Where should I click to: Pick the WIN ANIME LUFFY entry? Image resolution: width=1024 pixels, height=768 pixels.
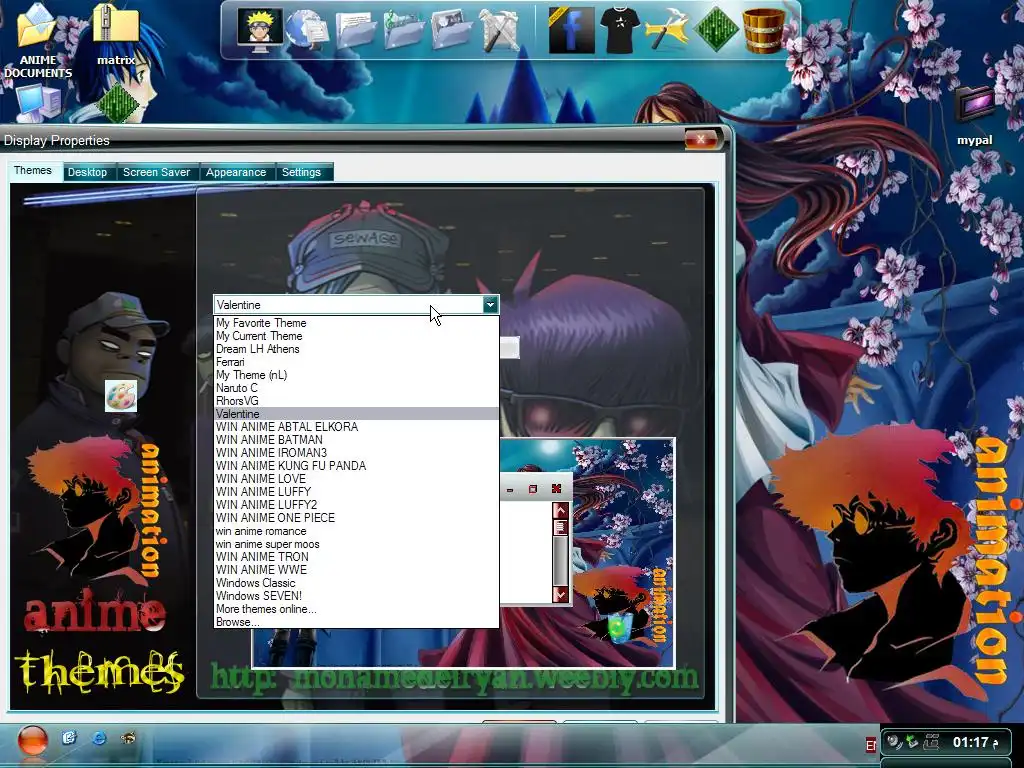[x=357, y=492]
